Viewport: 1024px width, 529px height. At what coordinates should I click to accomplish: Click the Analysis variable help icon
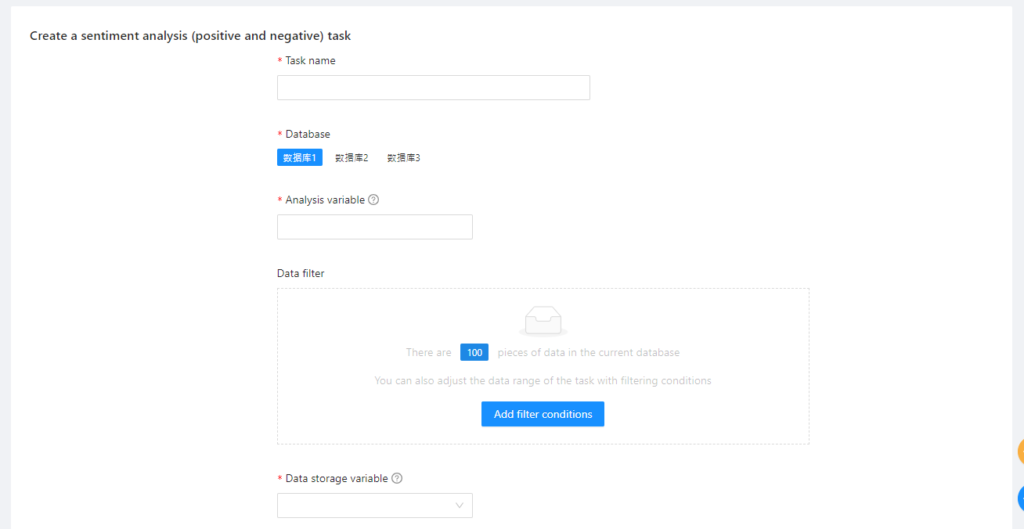click(x=374, y=200)
